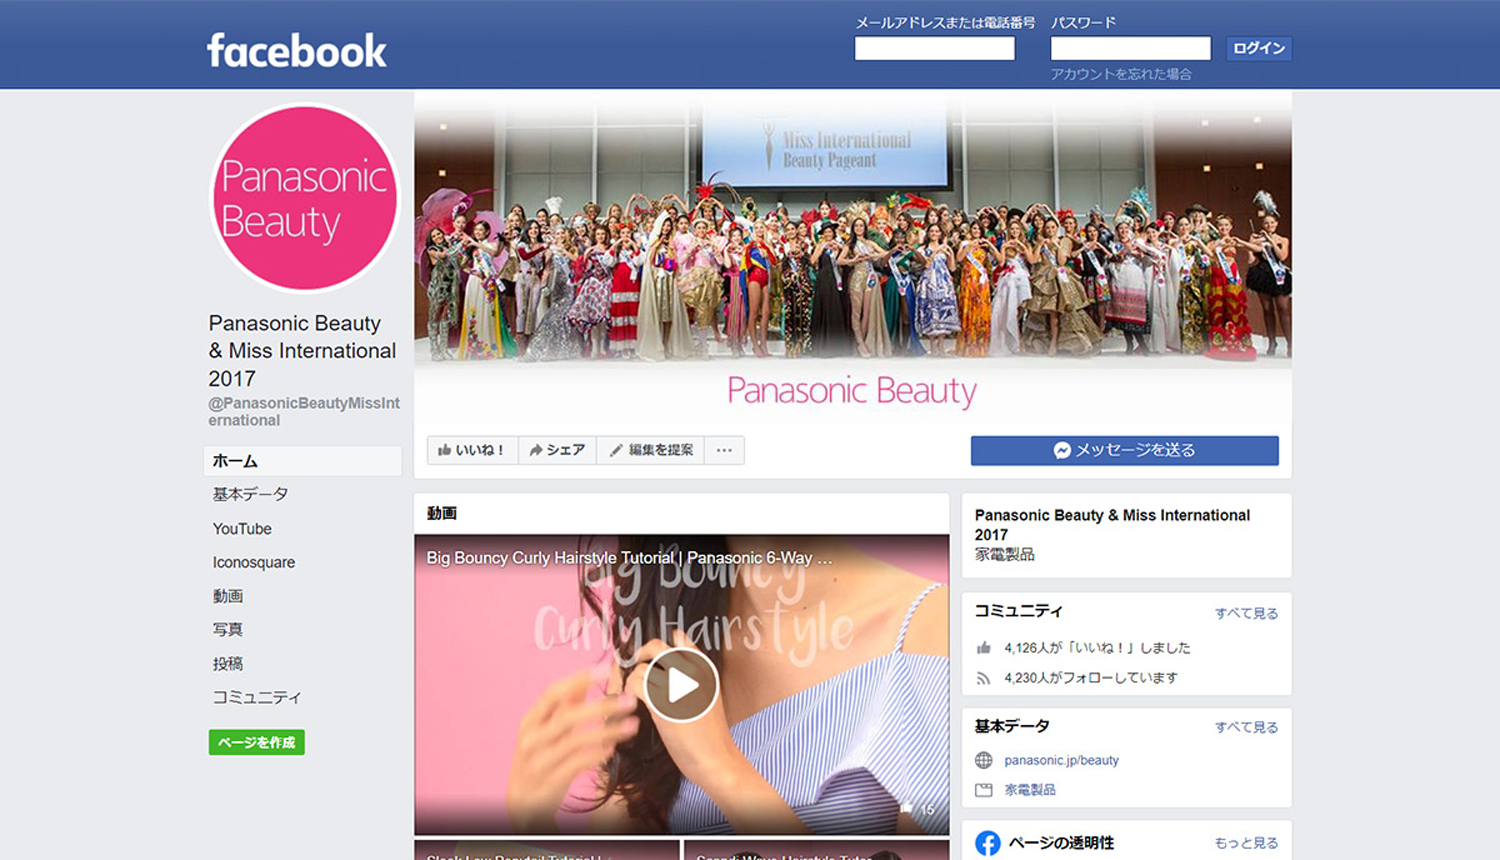Select ホーム in the sidebar
1500x860 pixels.
tap(303, 461)
